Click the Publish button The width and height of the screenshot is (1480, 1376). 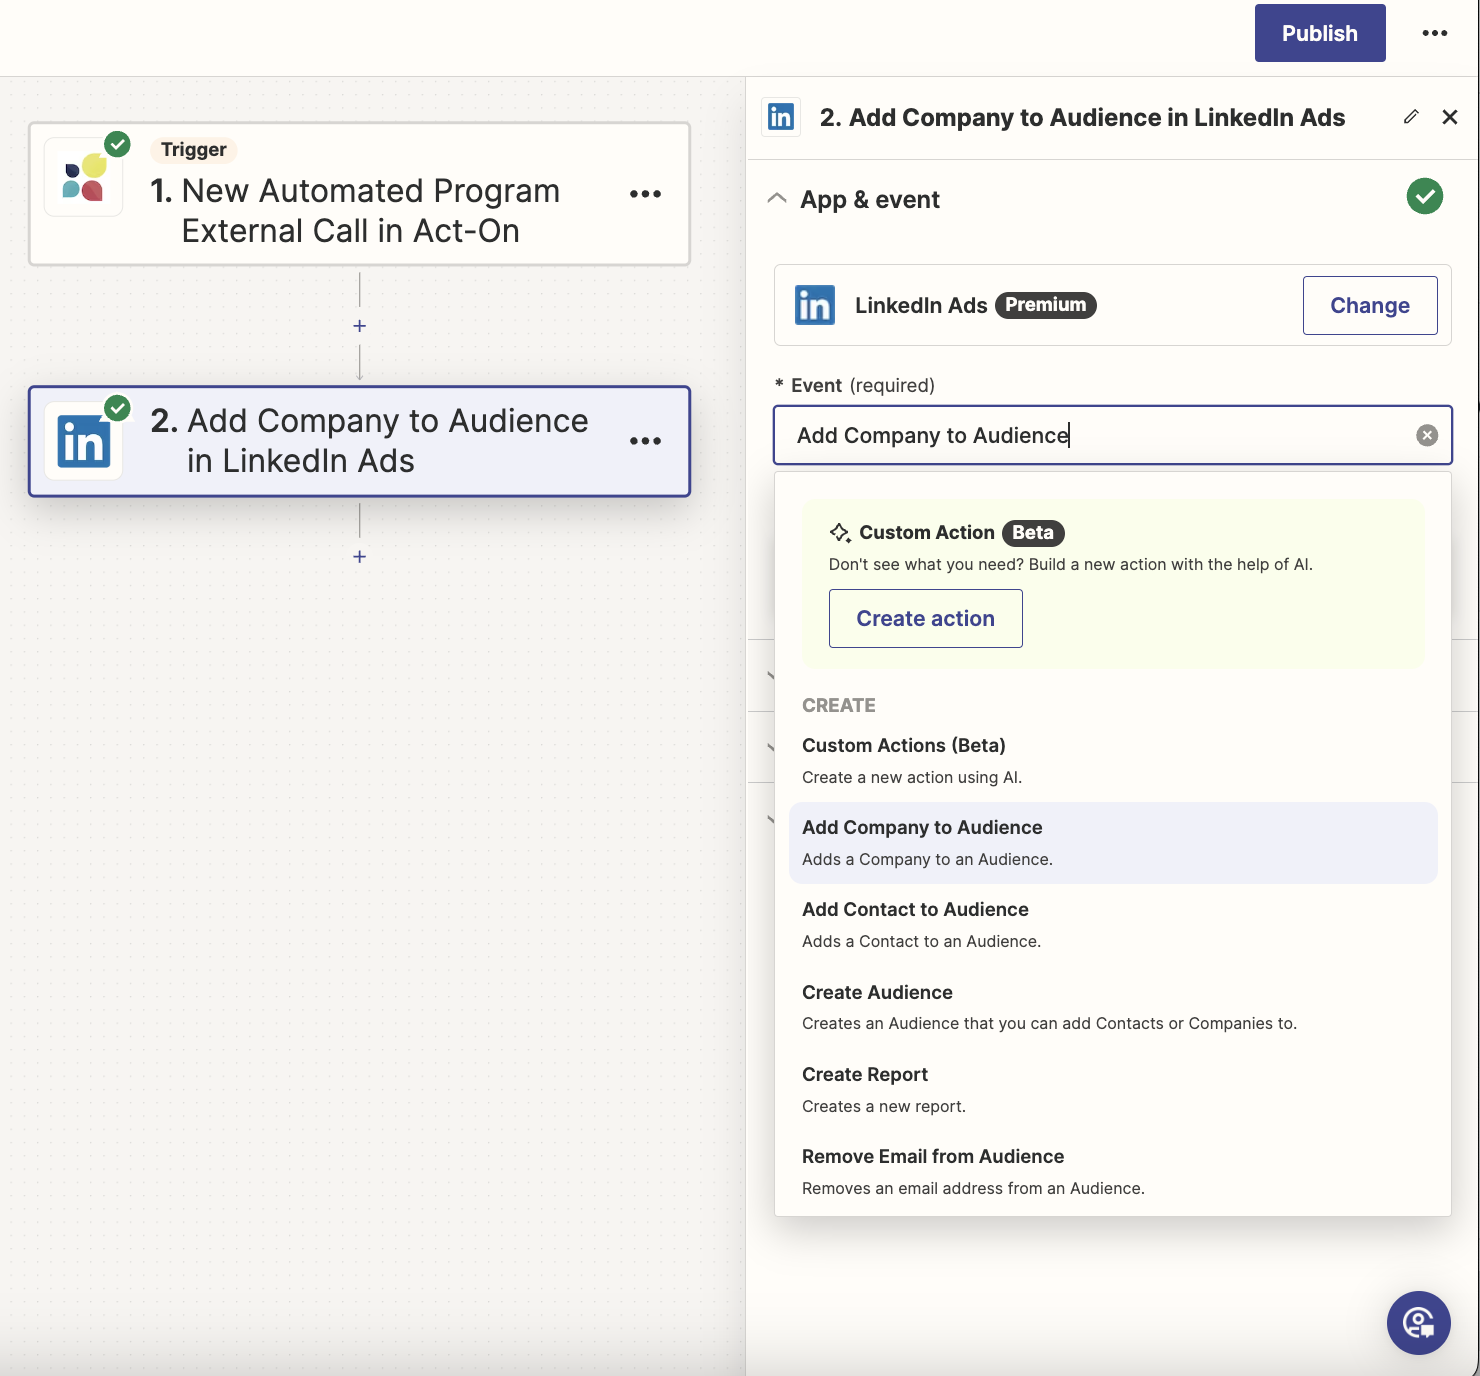[1320, 33]
